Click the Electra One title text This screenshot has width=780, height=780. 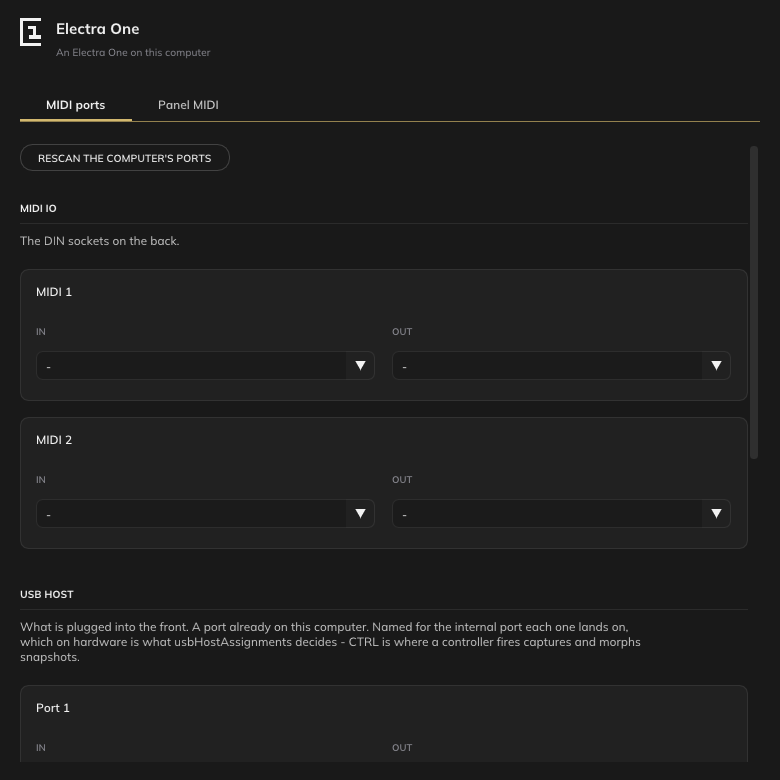click(98, 29)
